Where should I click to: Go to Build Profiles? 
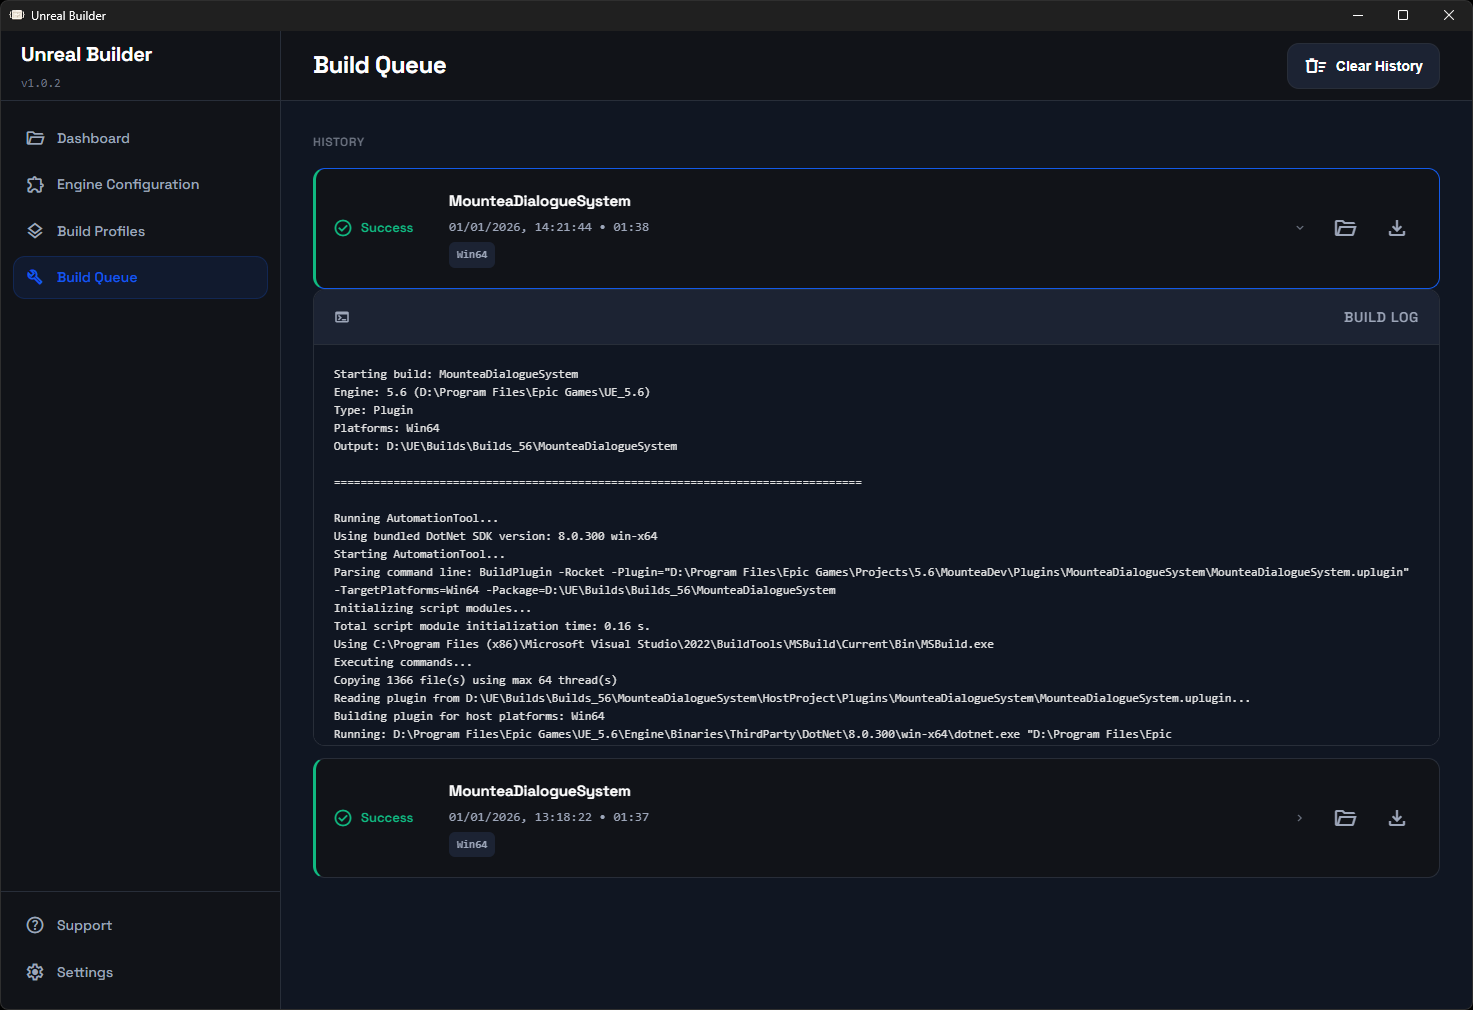coord(140,231)
